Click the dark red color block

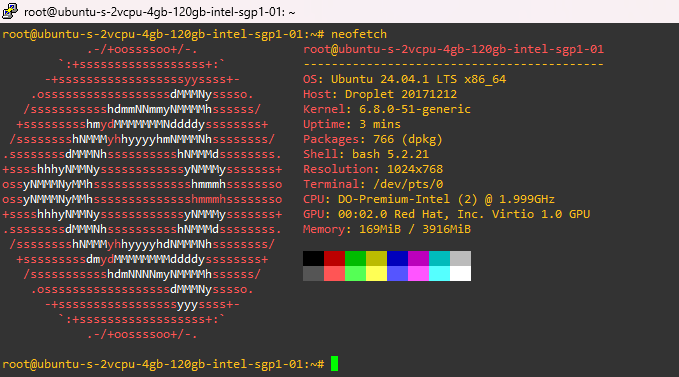pyautogui.click(x=334, y=258)
